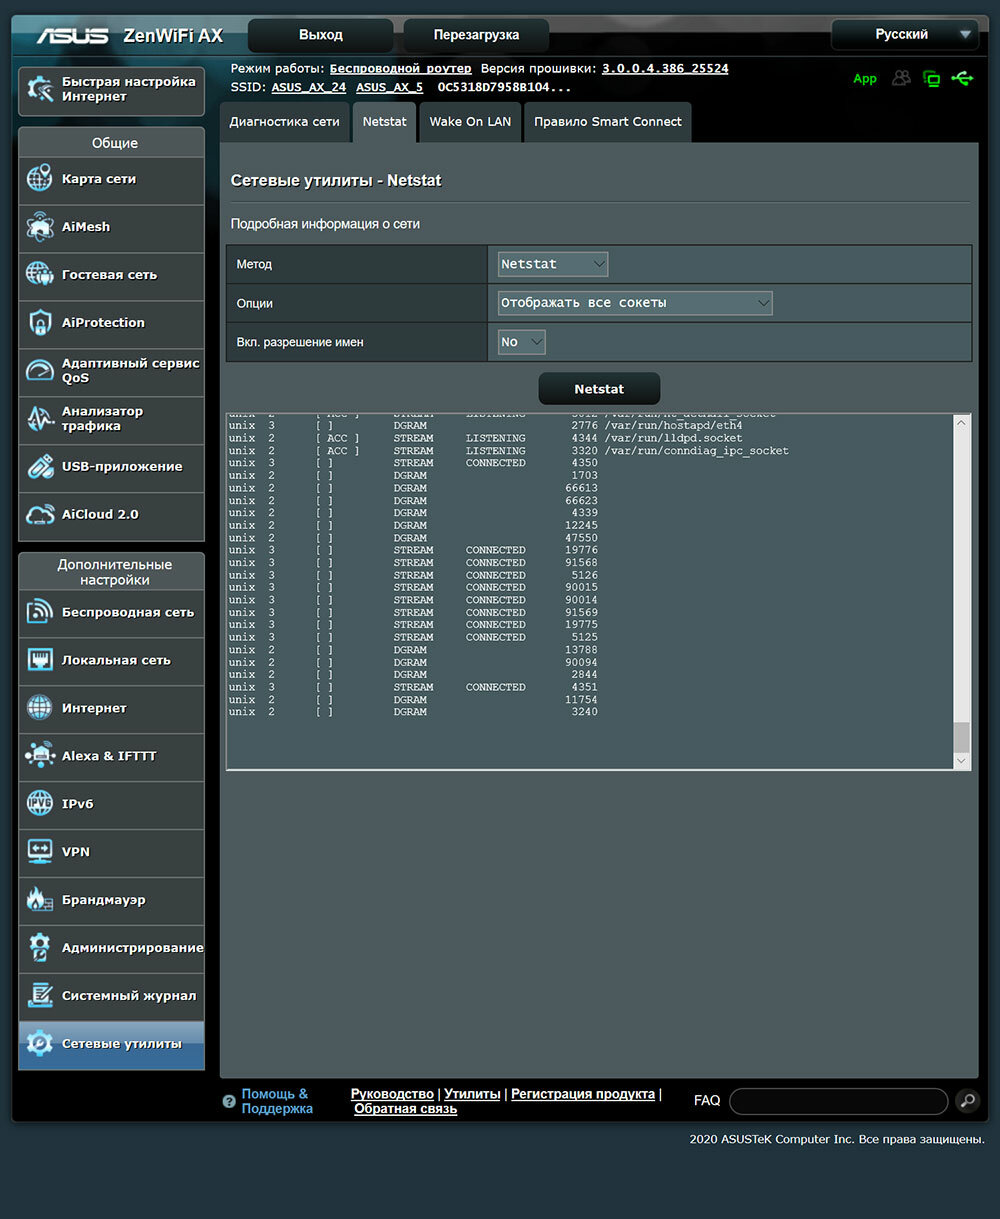1000x1219 pixels.
Task: Open the Брандмауэр firewall icon
Action: pyautogui.click(x=40, y=900)
